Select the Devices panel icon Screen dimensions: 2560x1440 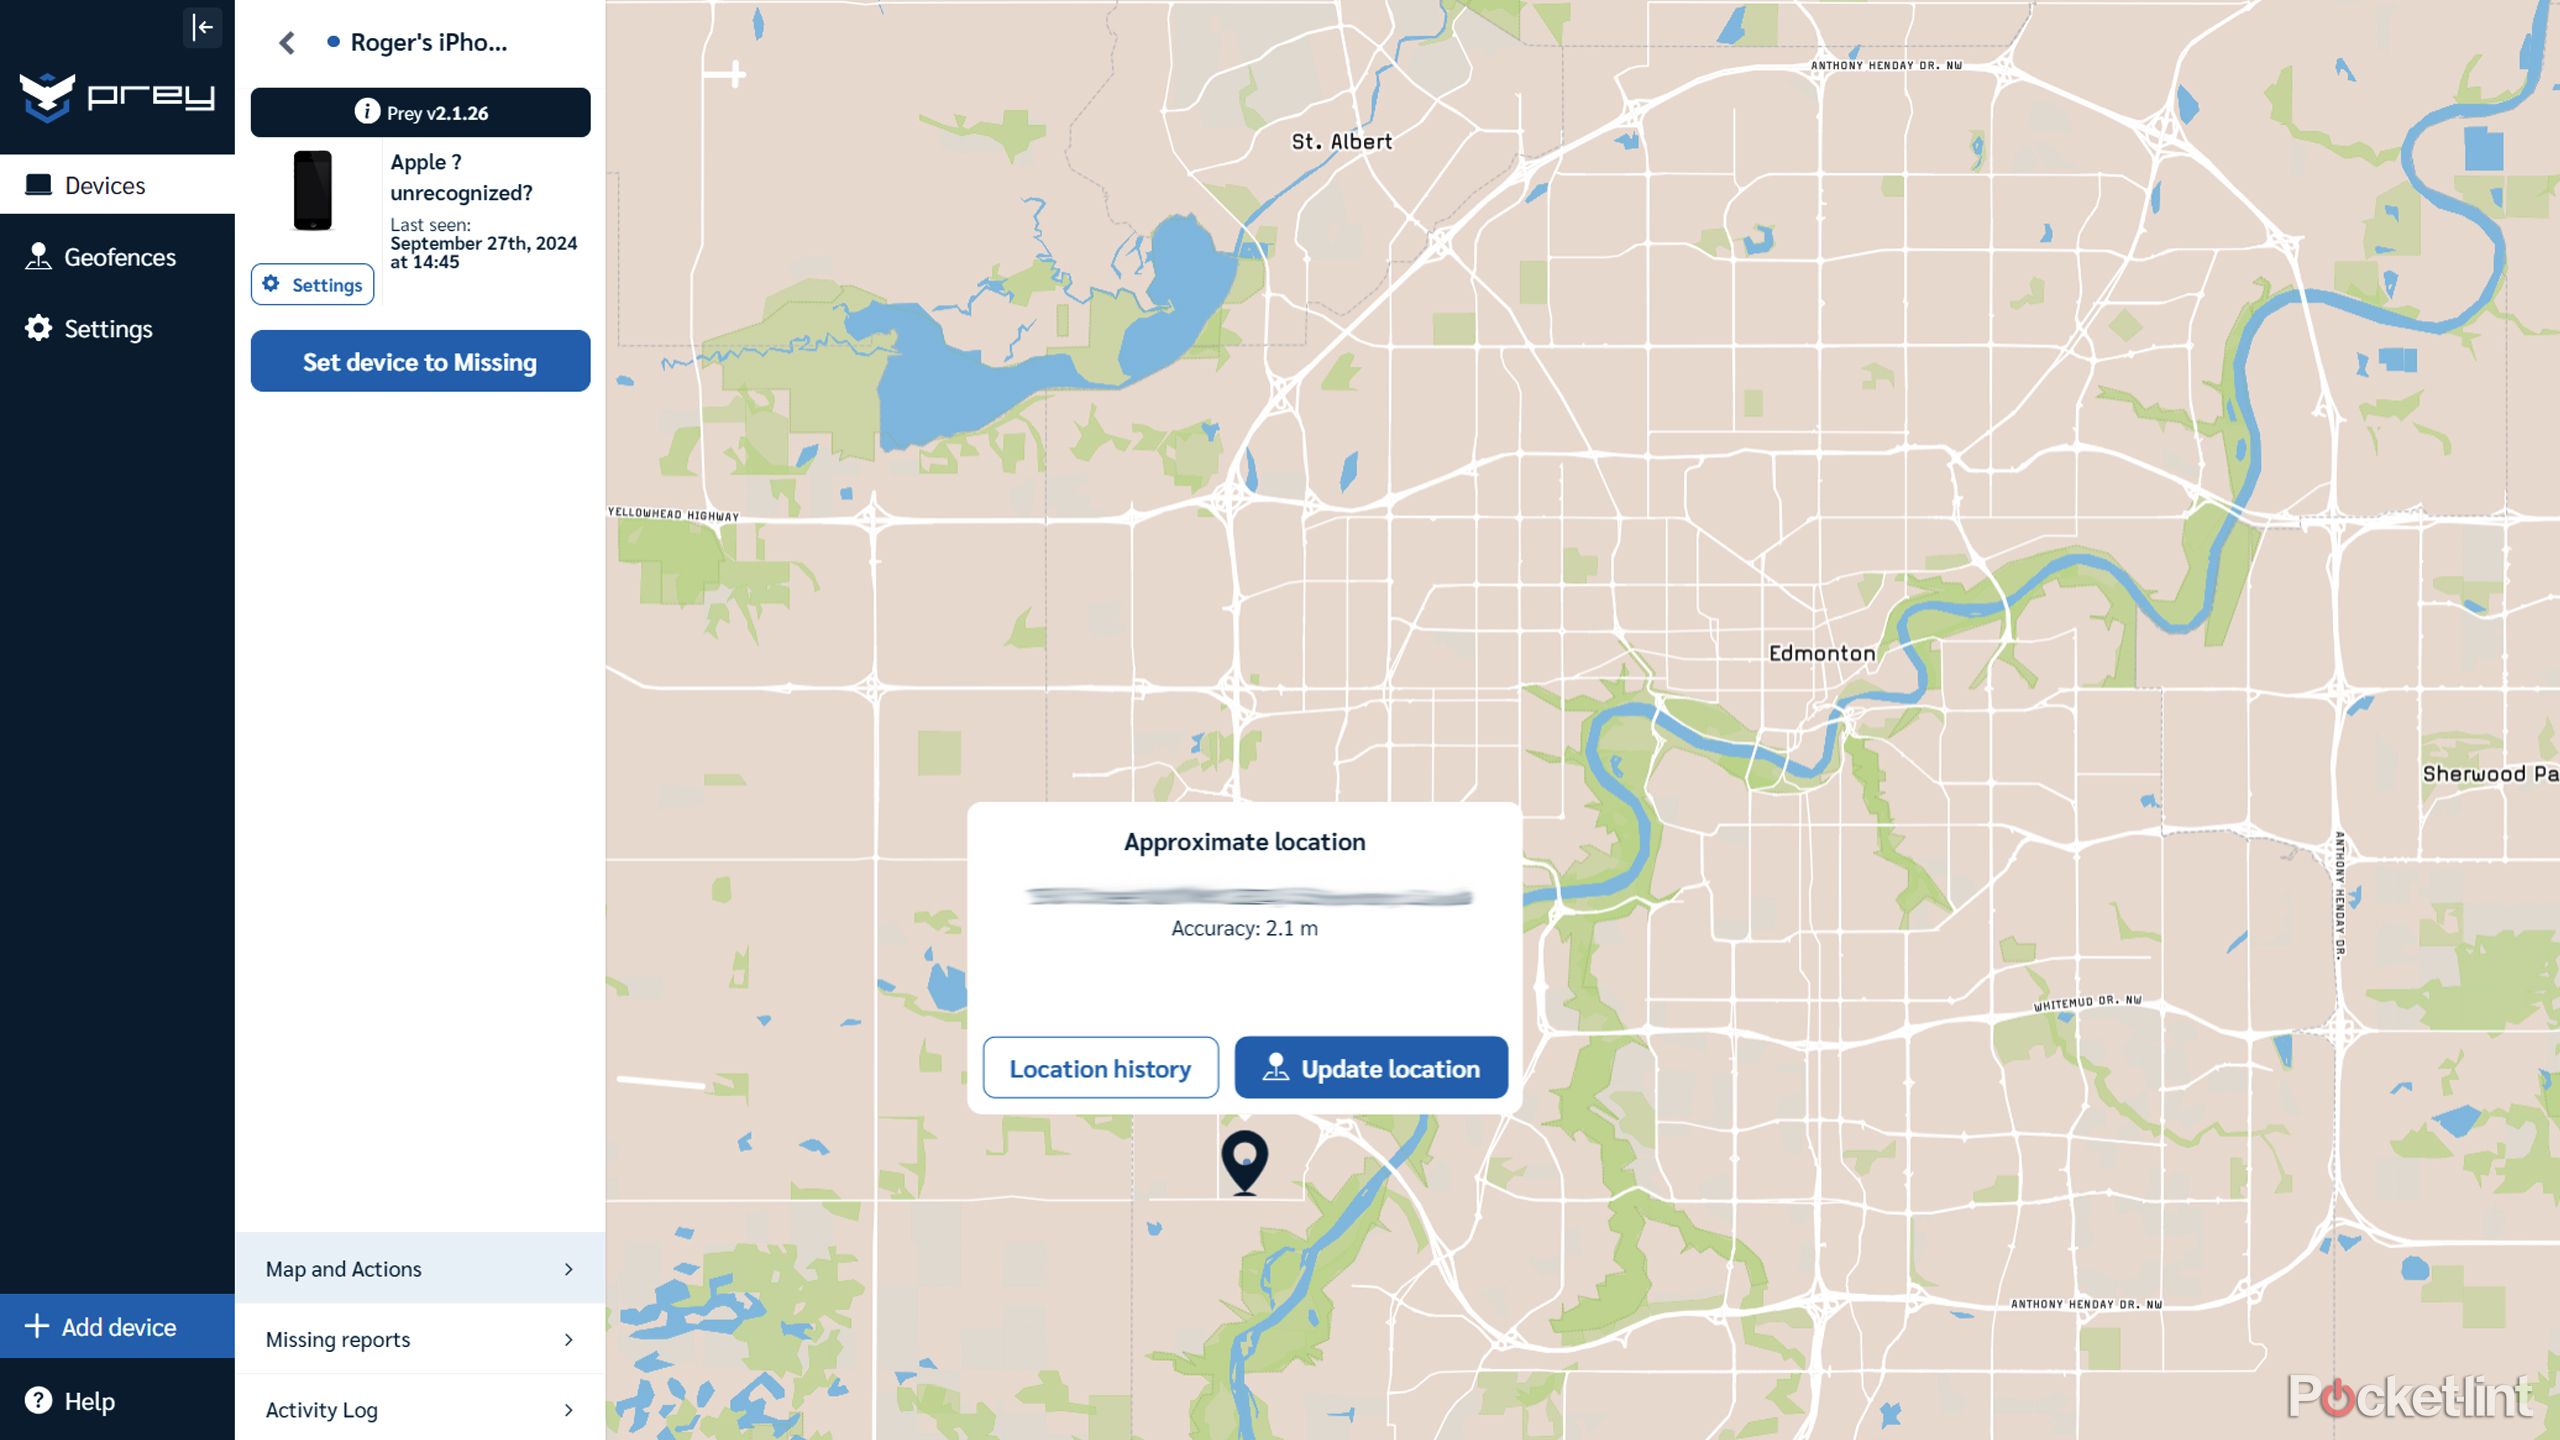[39, 183]
